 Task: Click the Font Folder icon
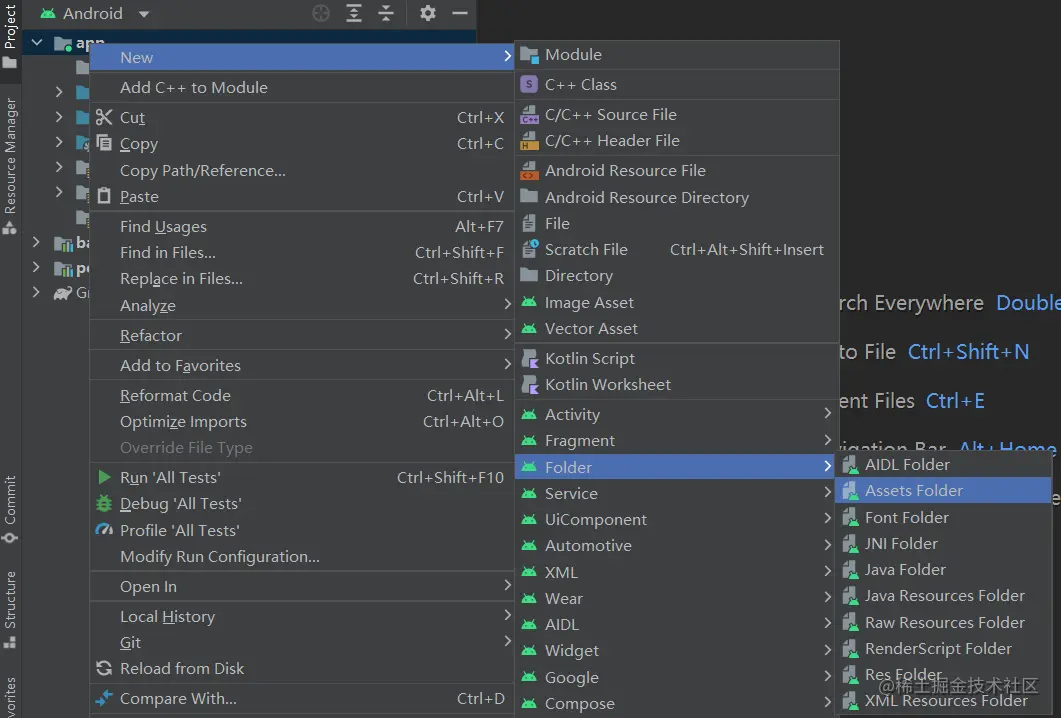pyautogui.click(x=850, y=518)
